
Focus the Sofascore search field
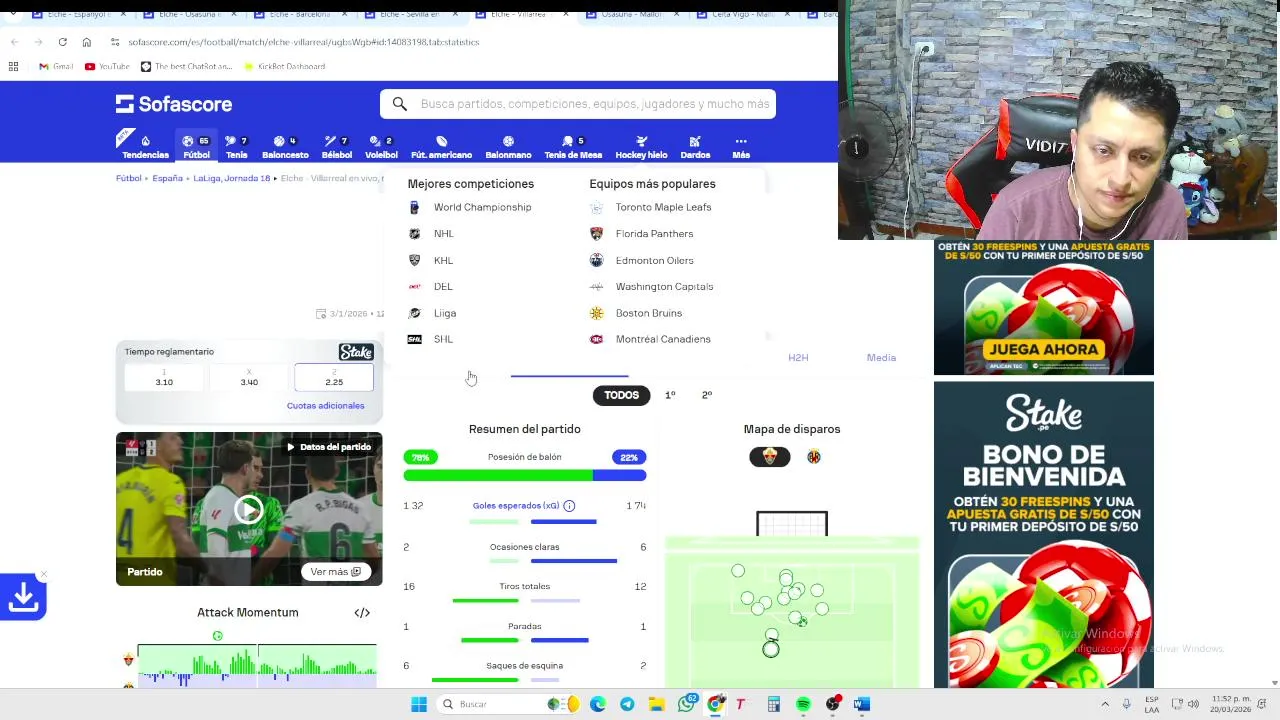pyautogui.click(x=577, y=104)
